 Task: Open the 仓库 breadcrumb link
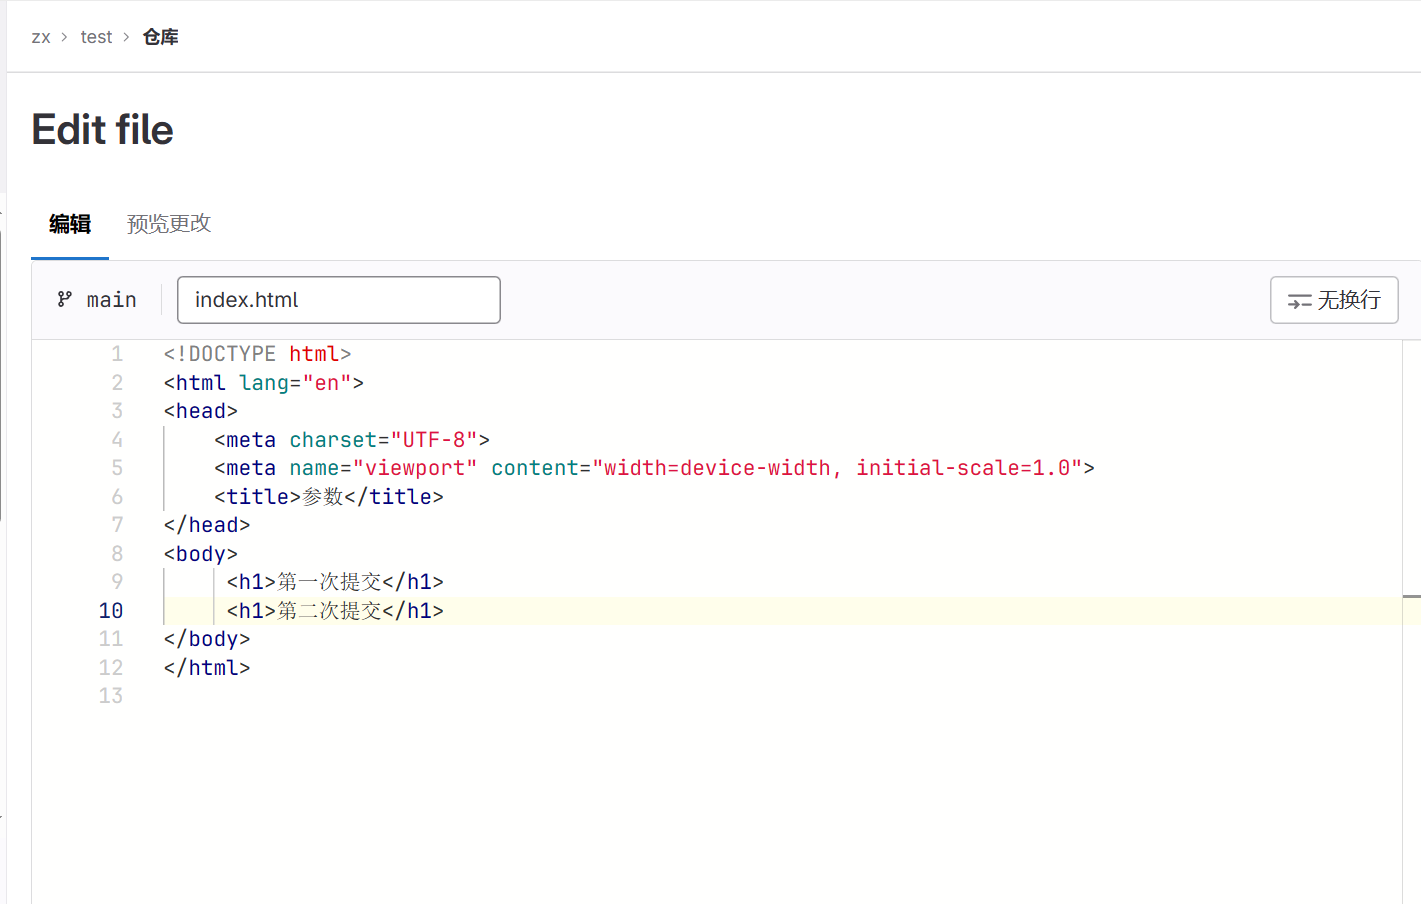coord(160,37)
